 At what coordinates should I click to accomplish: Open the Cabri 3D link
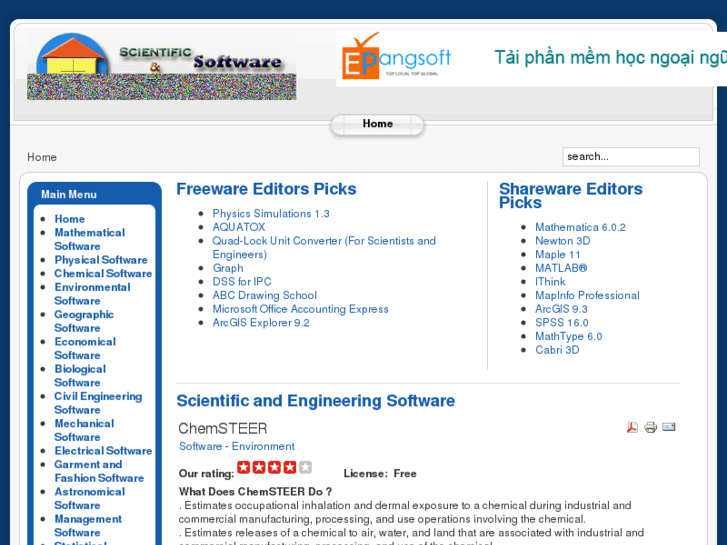[557, 350]
